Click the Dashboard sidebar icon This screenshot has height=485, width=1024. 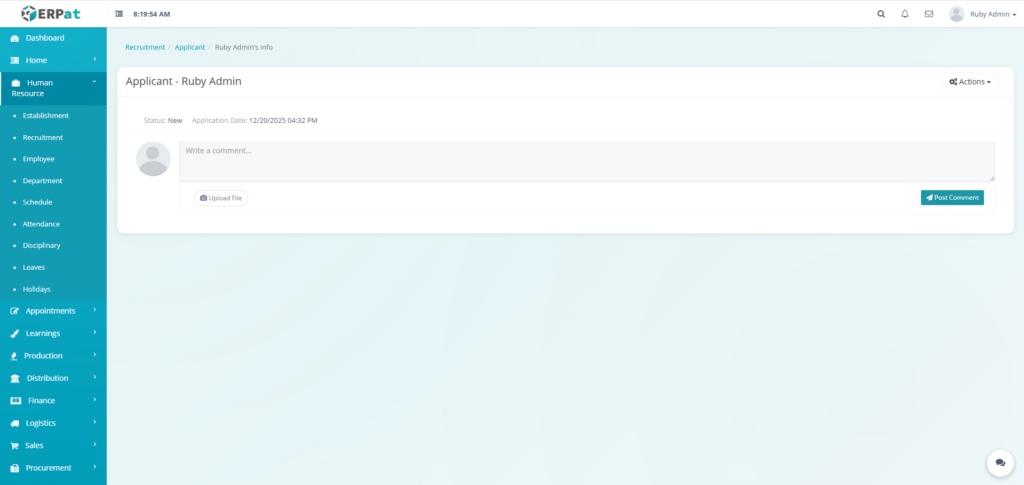[x=15, y=38]
